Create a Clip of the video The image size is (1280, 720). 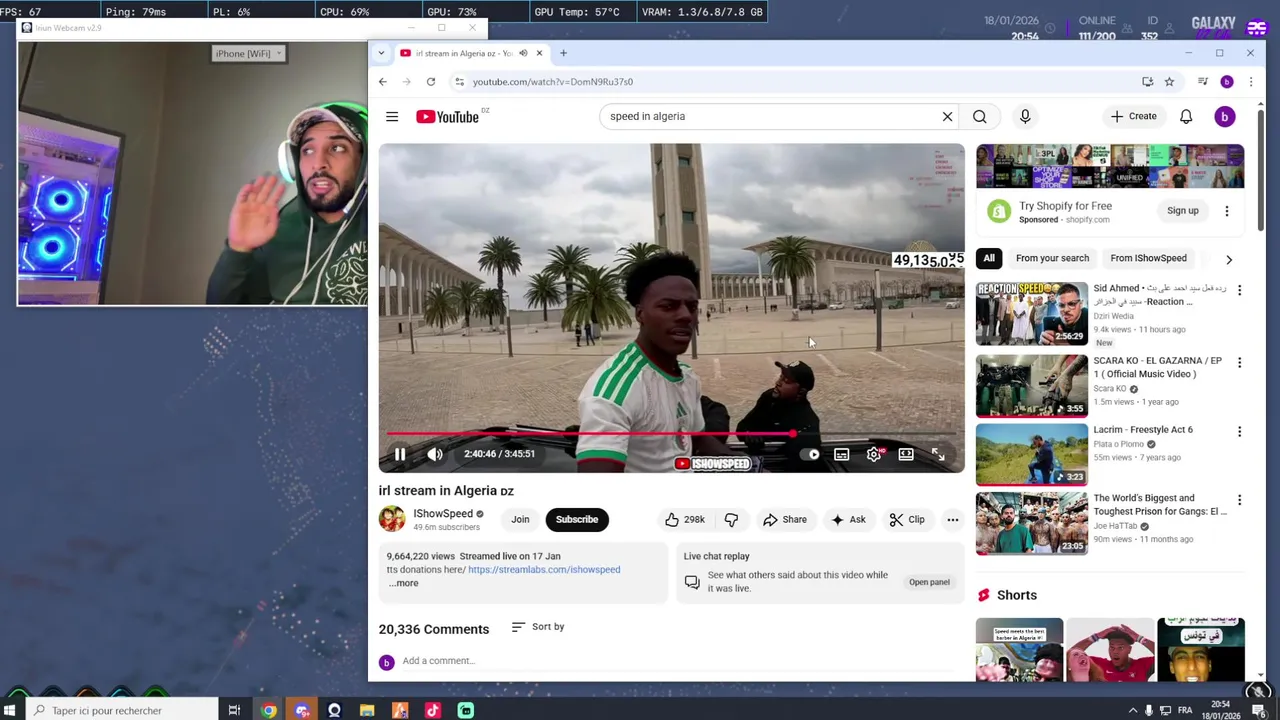[x=907, y=519]
